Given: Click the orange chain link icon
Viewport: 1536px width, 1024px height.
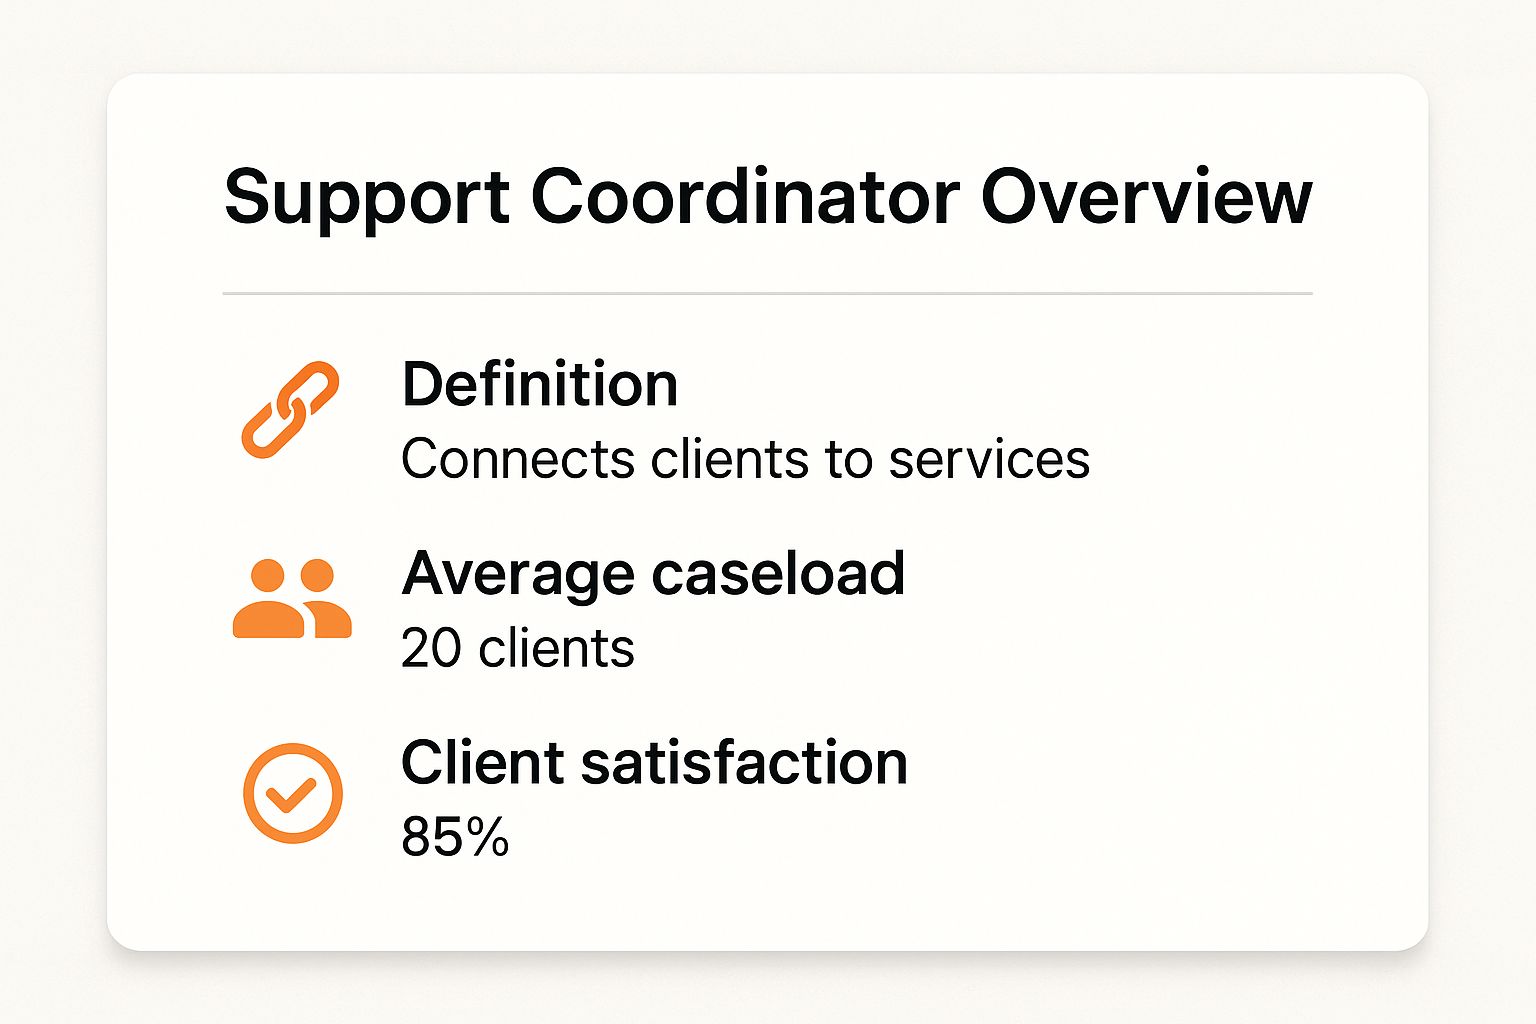Looking at the screenshot, I should click(290, 409).
